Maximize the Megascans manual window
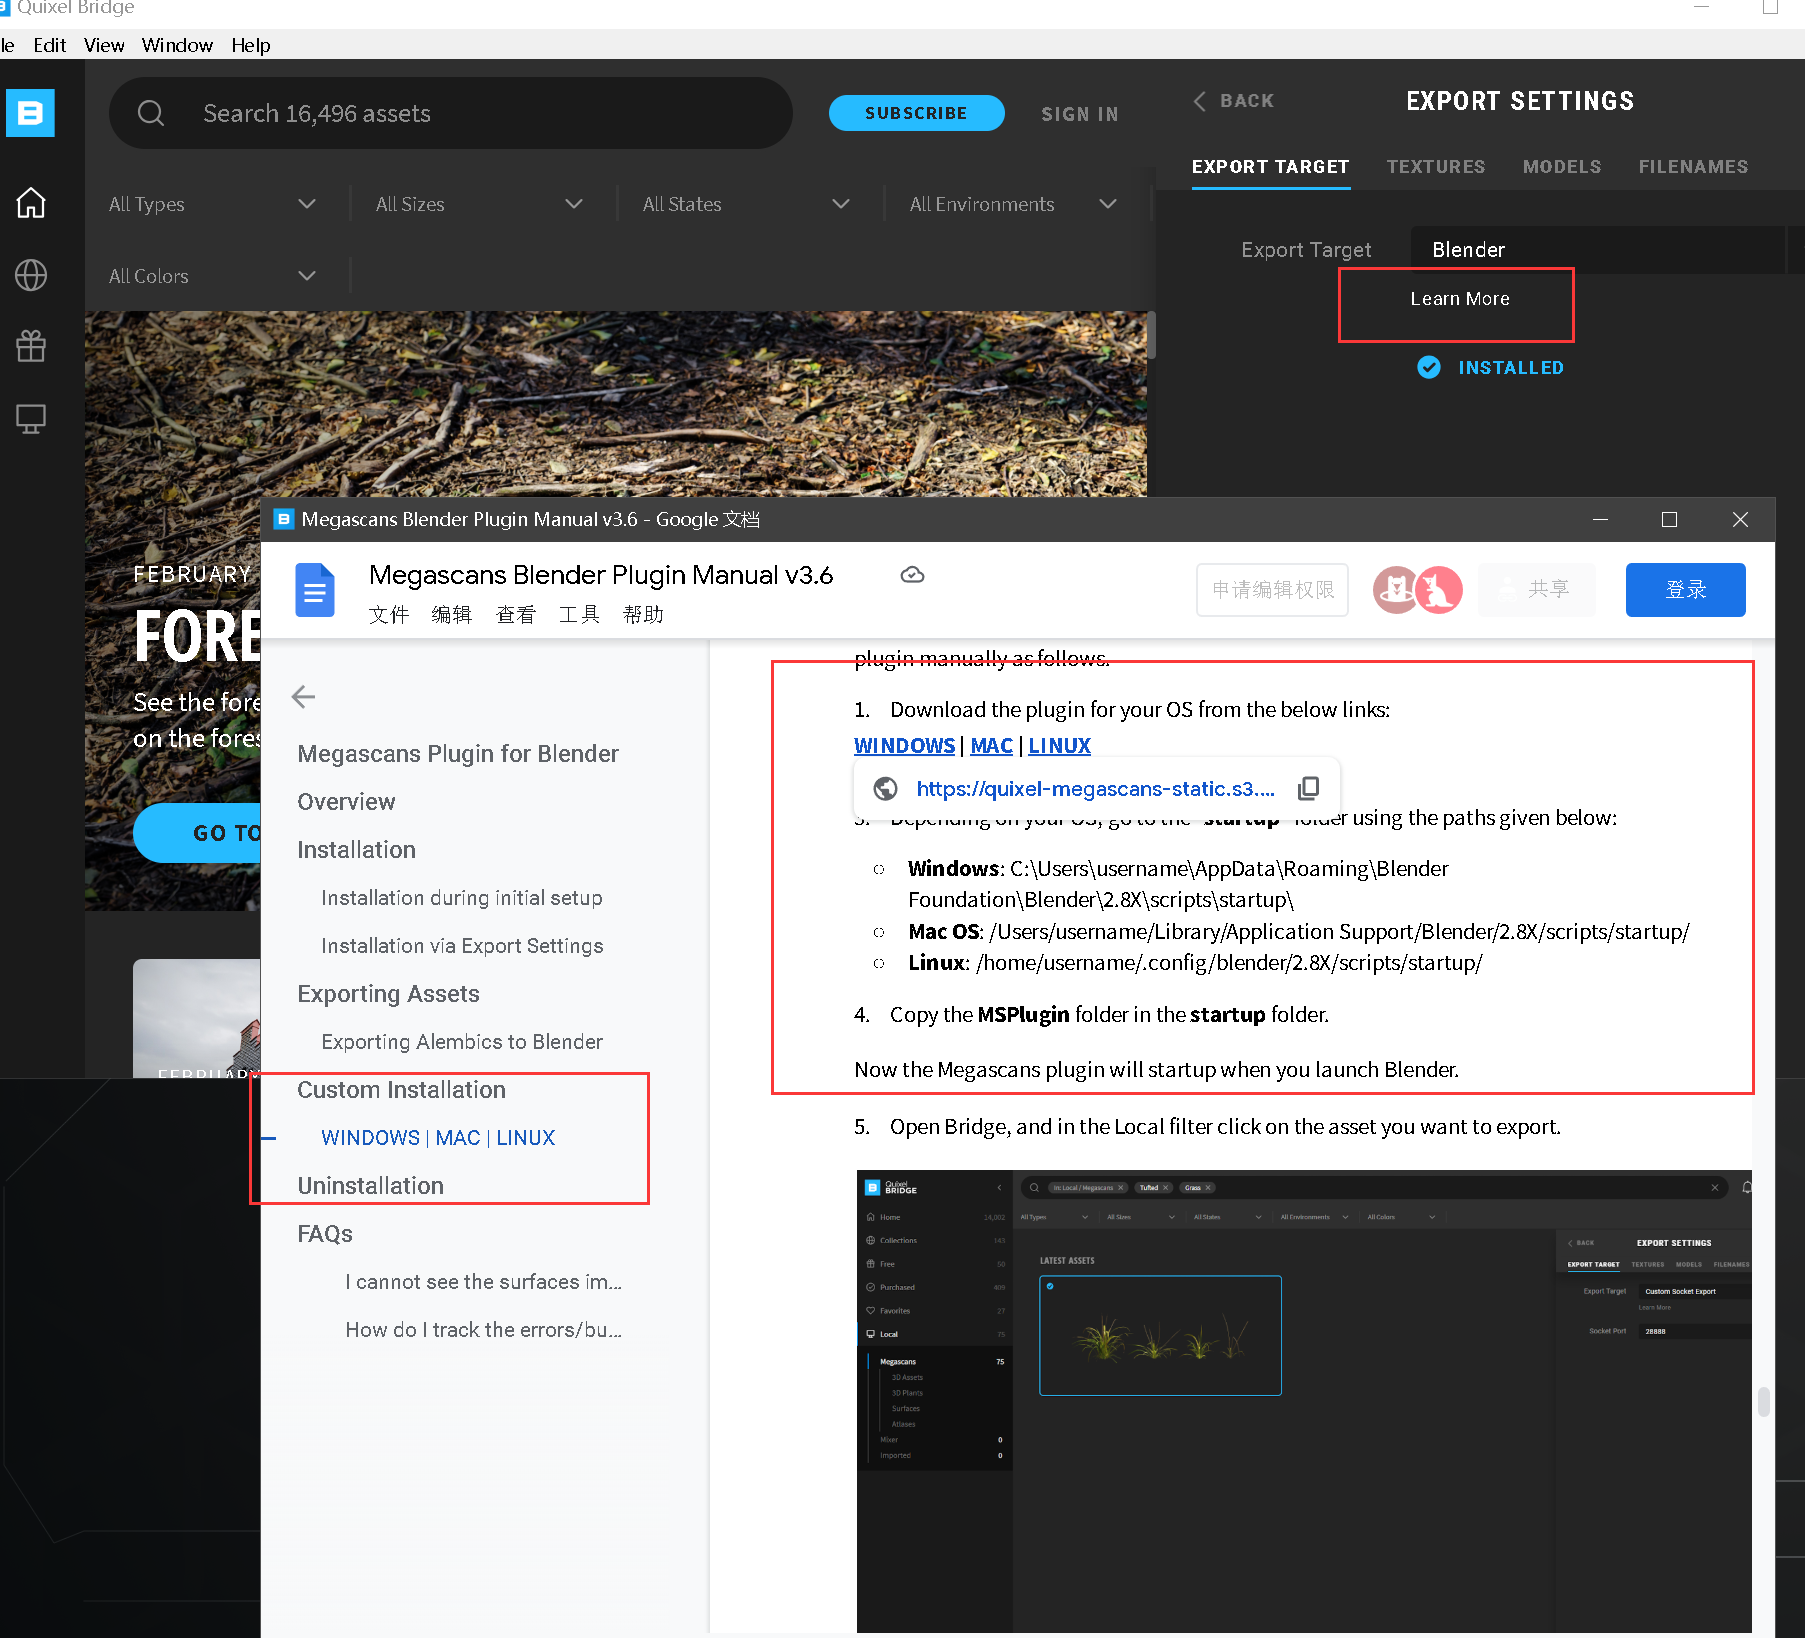Screen dimensions: 1805x1638 pyautogui.click(x=1669, y=519)
